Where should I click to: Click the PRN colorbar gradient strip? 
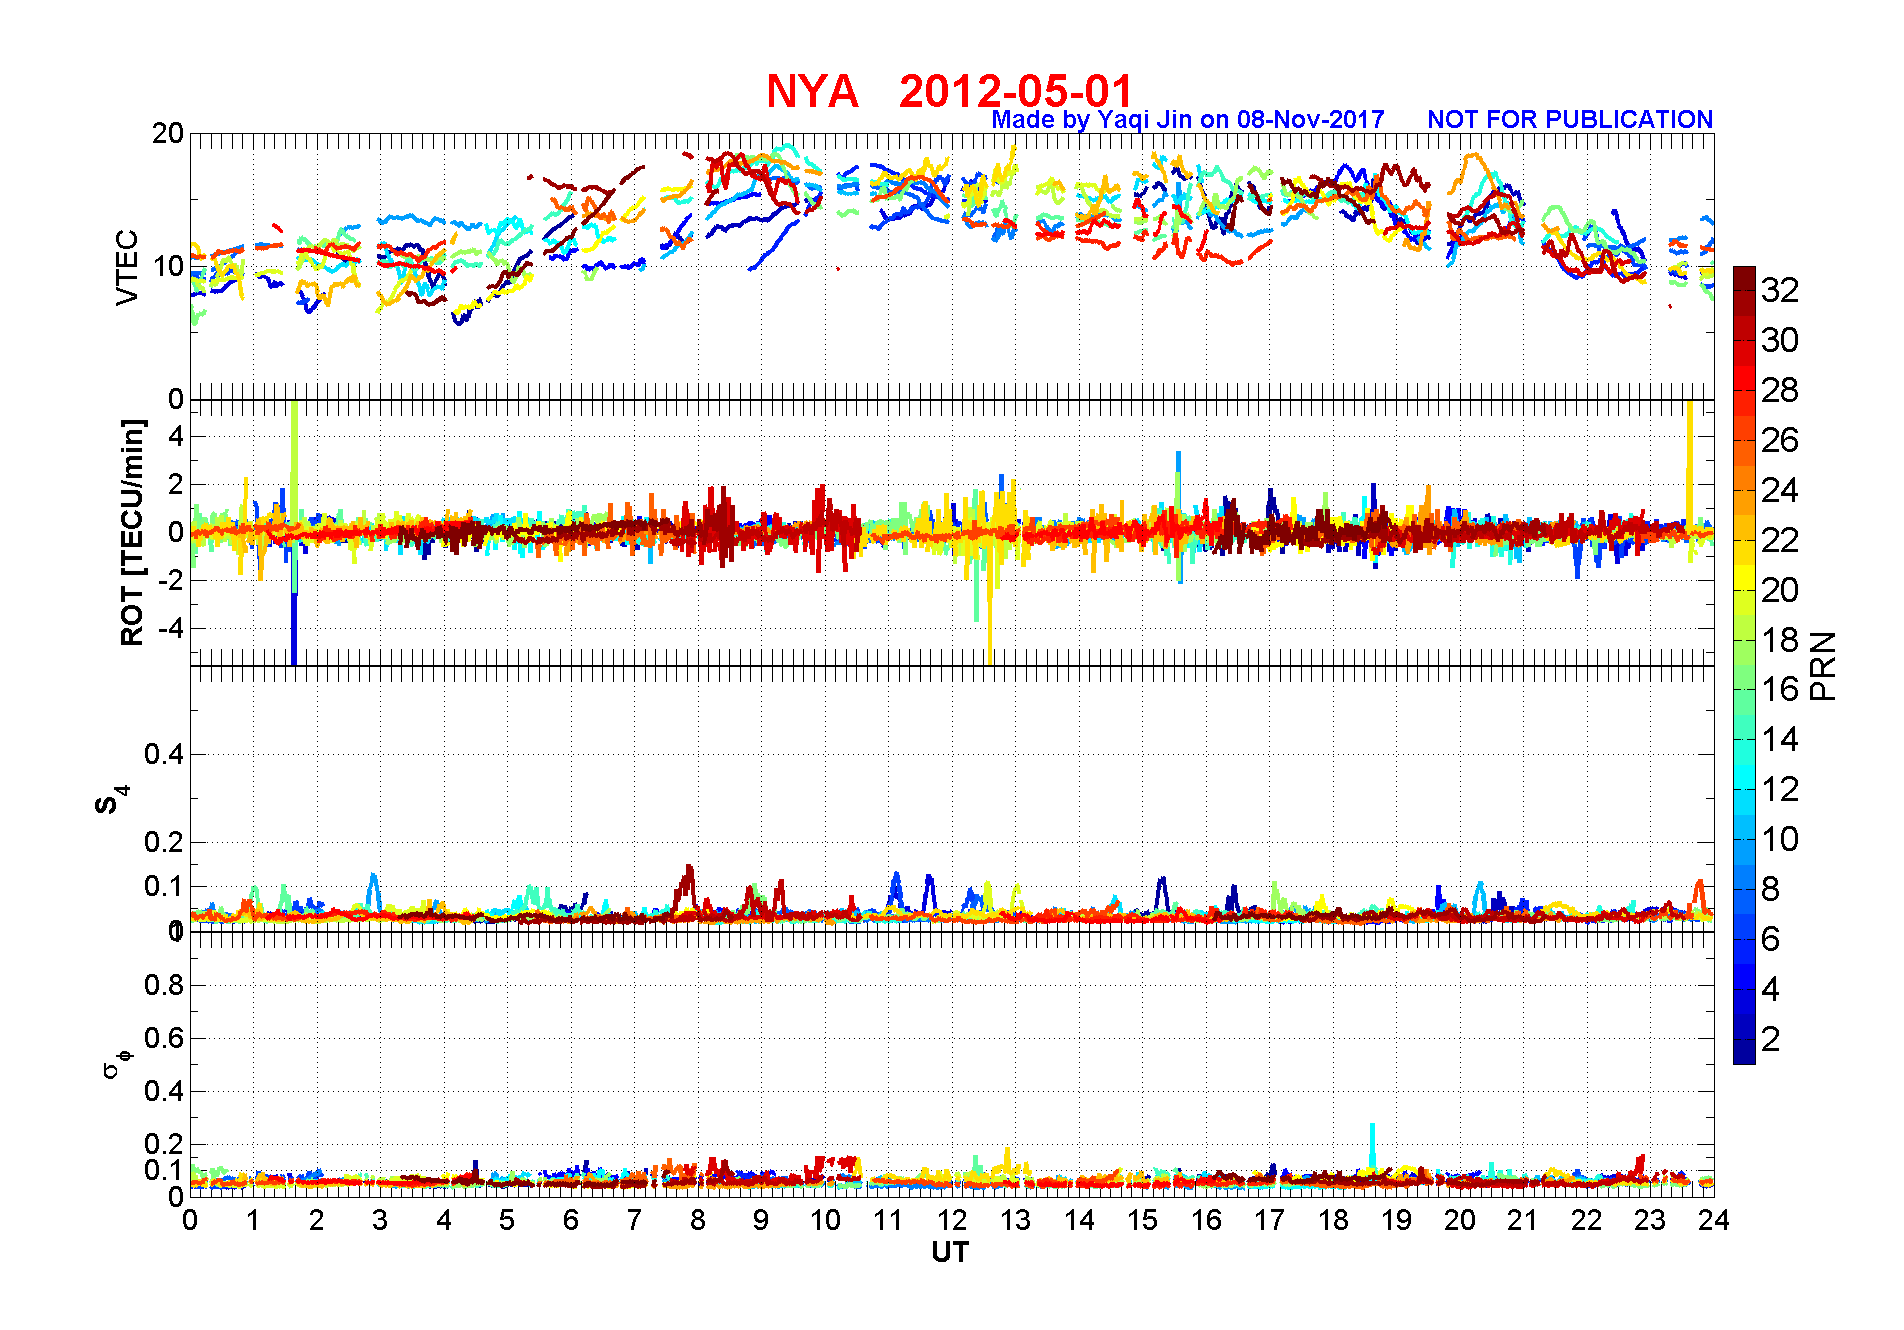(1744, 665)
